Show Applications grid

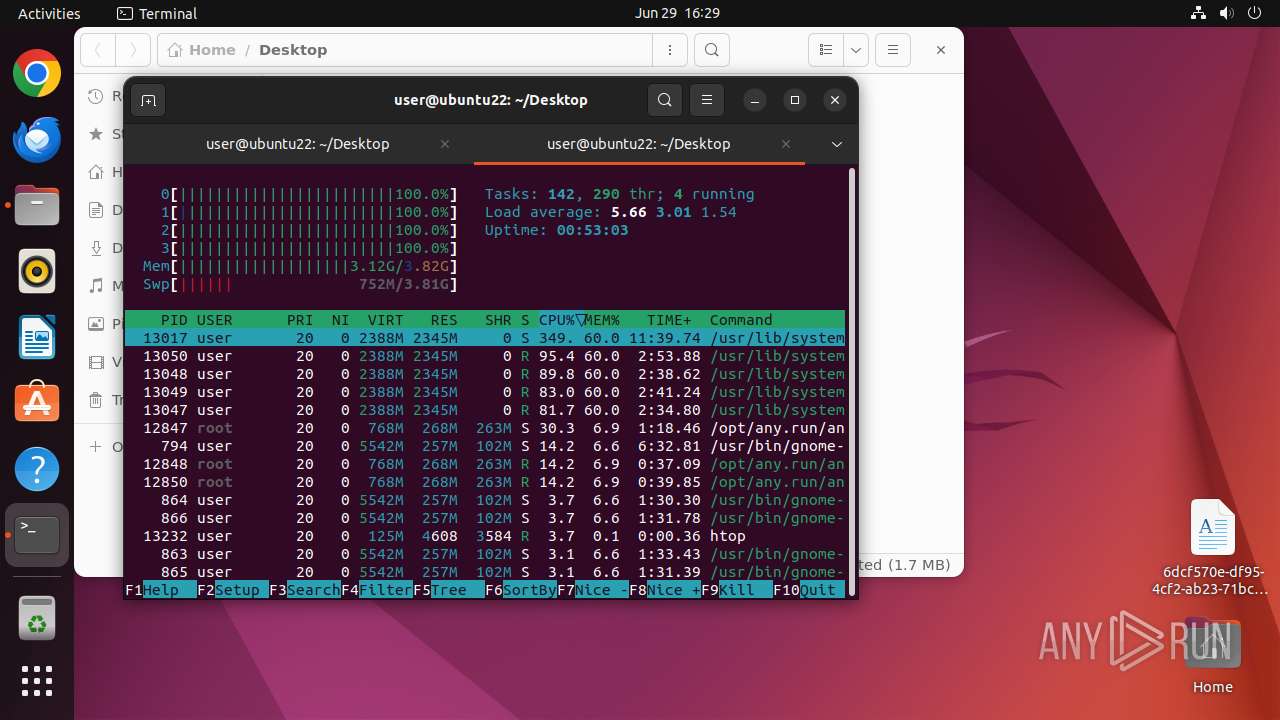[37, 681]
